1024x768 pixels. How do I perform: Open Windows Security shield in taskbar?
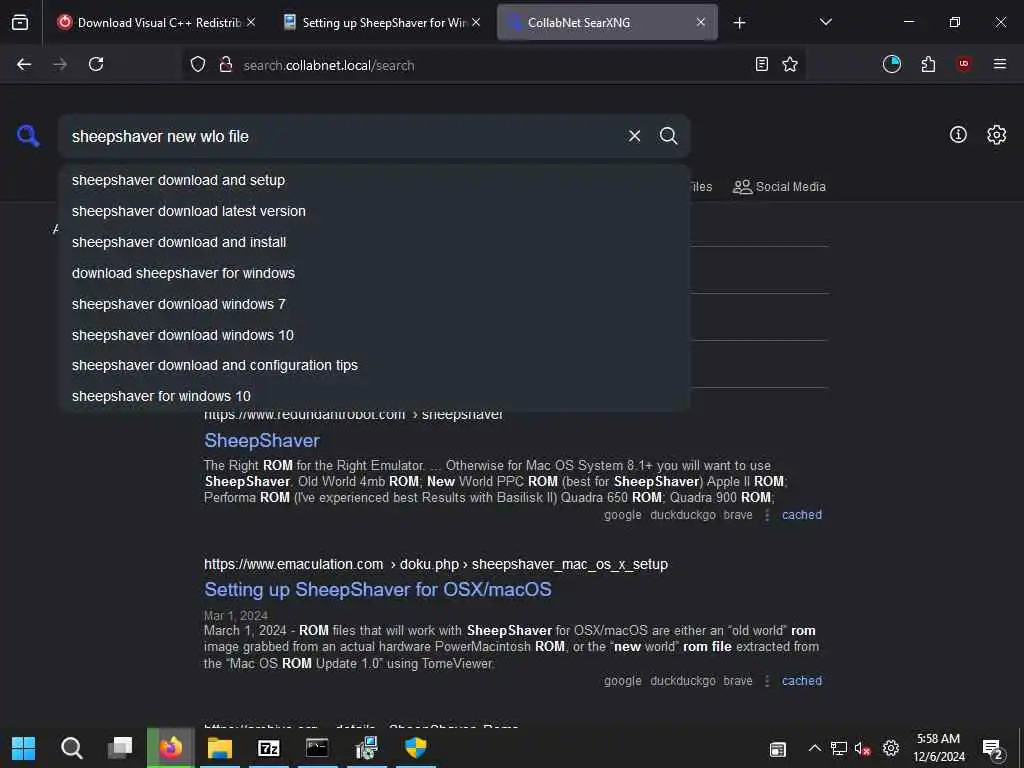415,748
